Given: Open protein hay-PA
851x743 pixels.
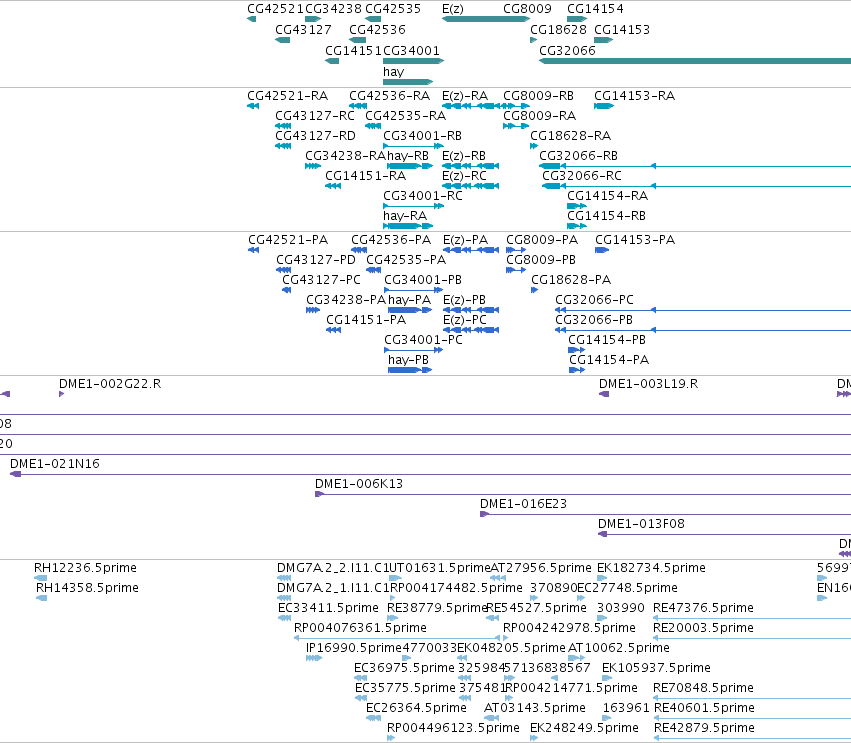Looking at the screenshot, I should click(409, 301).
